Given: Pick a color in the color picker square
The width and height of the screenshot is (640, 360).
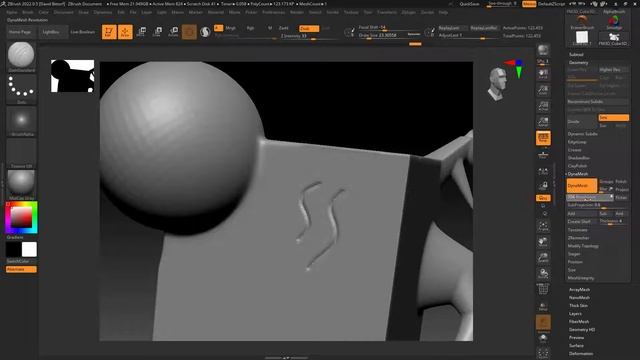Looking at the screenshot, I should pos(20,217).
